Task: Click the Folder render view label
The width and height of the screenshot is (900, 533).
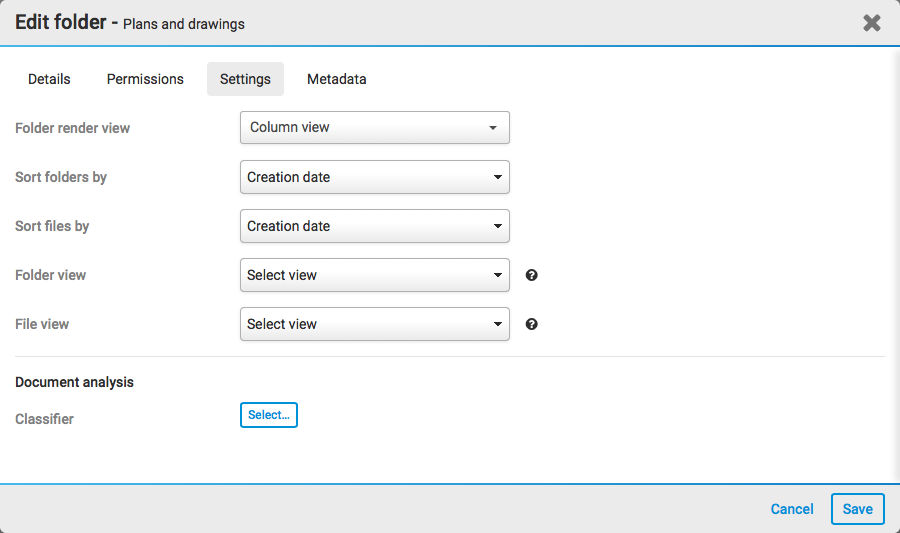Action: point(72,128)
